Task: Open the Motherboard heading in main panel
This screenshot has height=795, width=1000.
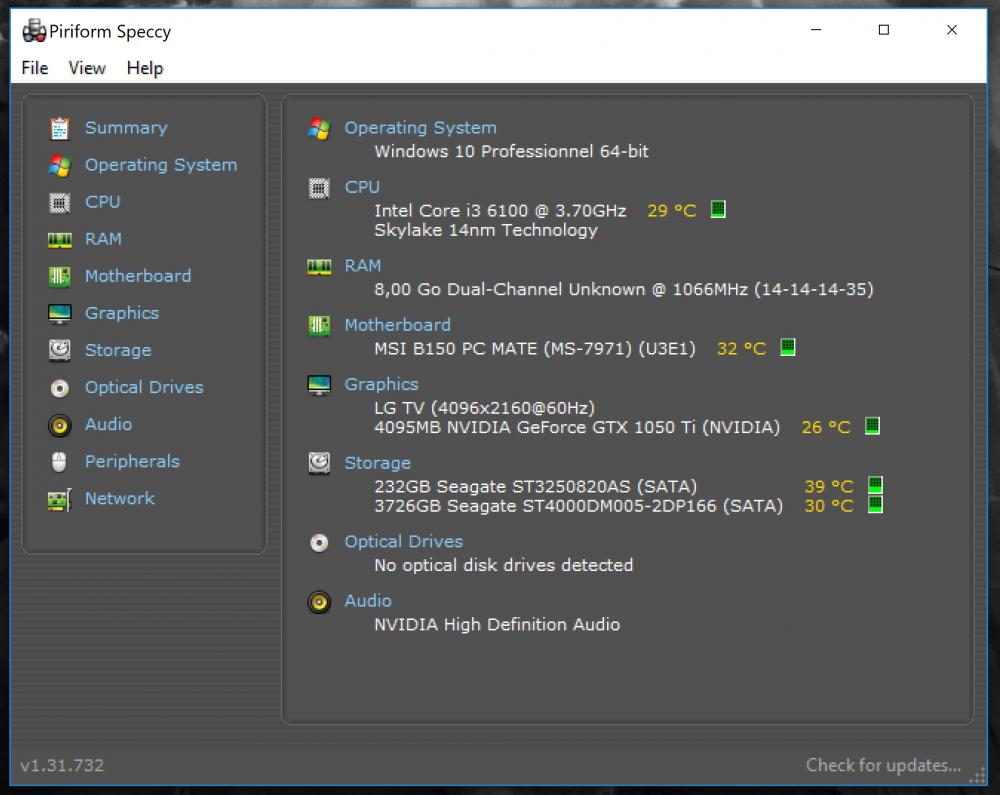Action: coord(397,325)
